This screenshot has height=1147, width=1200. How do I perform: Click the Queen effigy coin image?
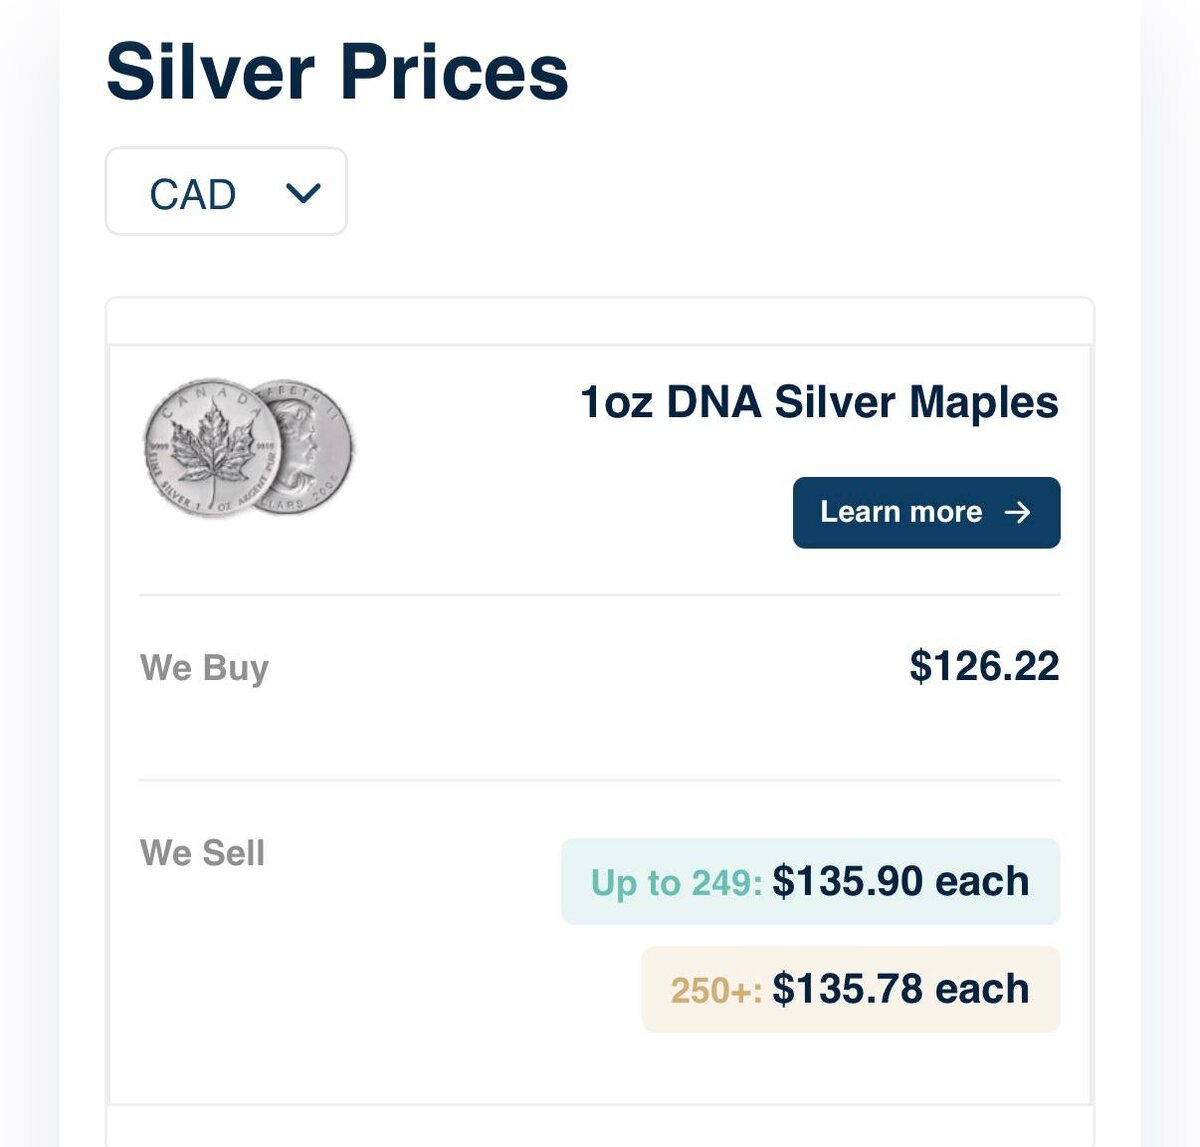point(312,447)
